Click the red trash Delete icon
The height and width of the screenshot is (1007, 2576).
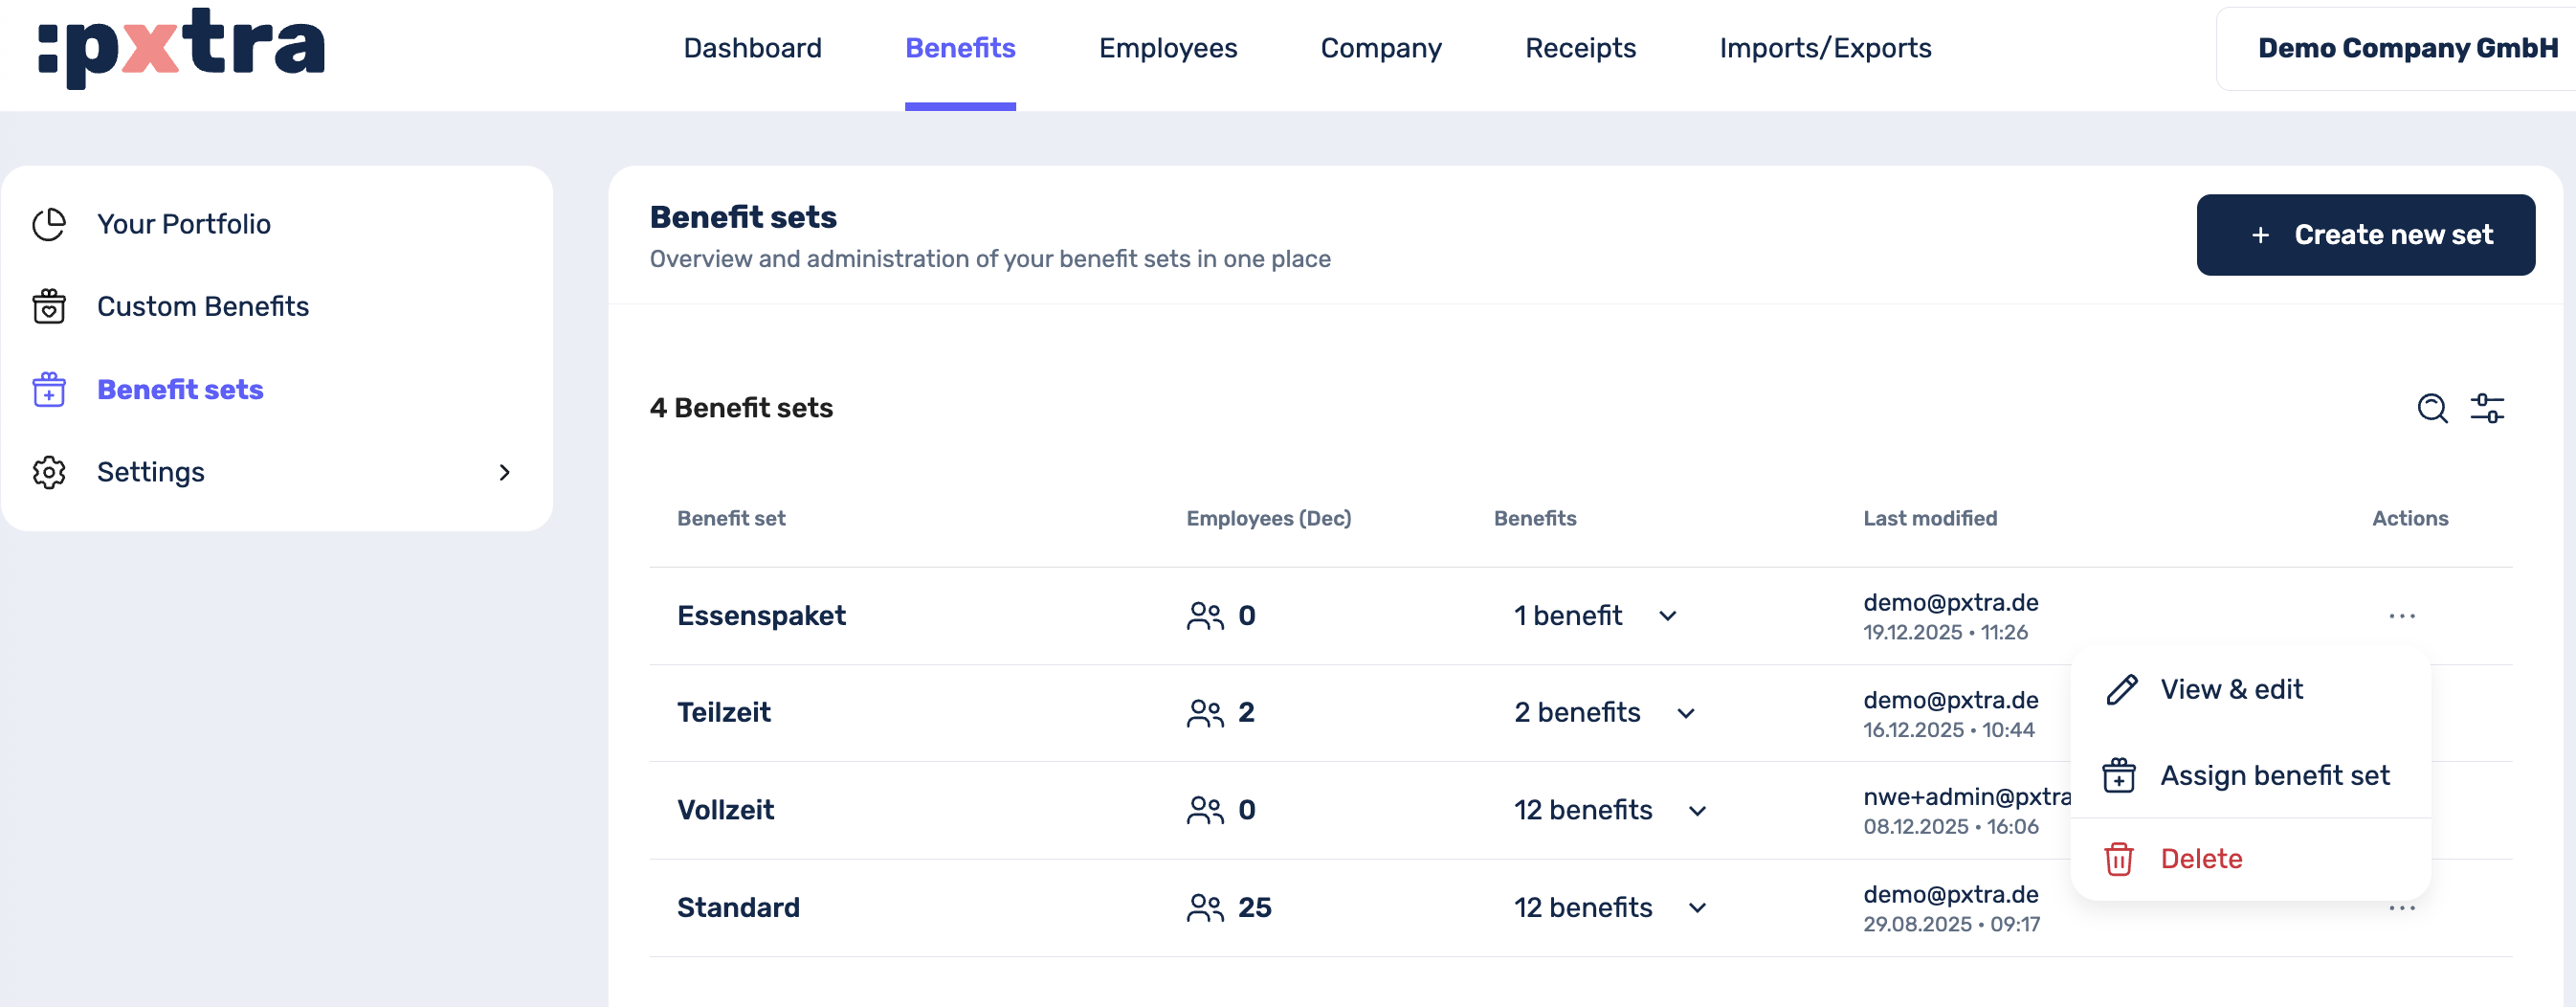[x=2118, y=859]
